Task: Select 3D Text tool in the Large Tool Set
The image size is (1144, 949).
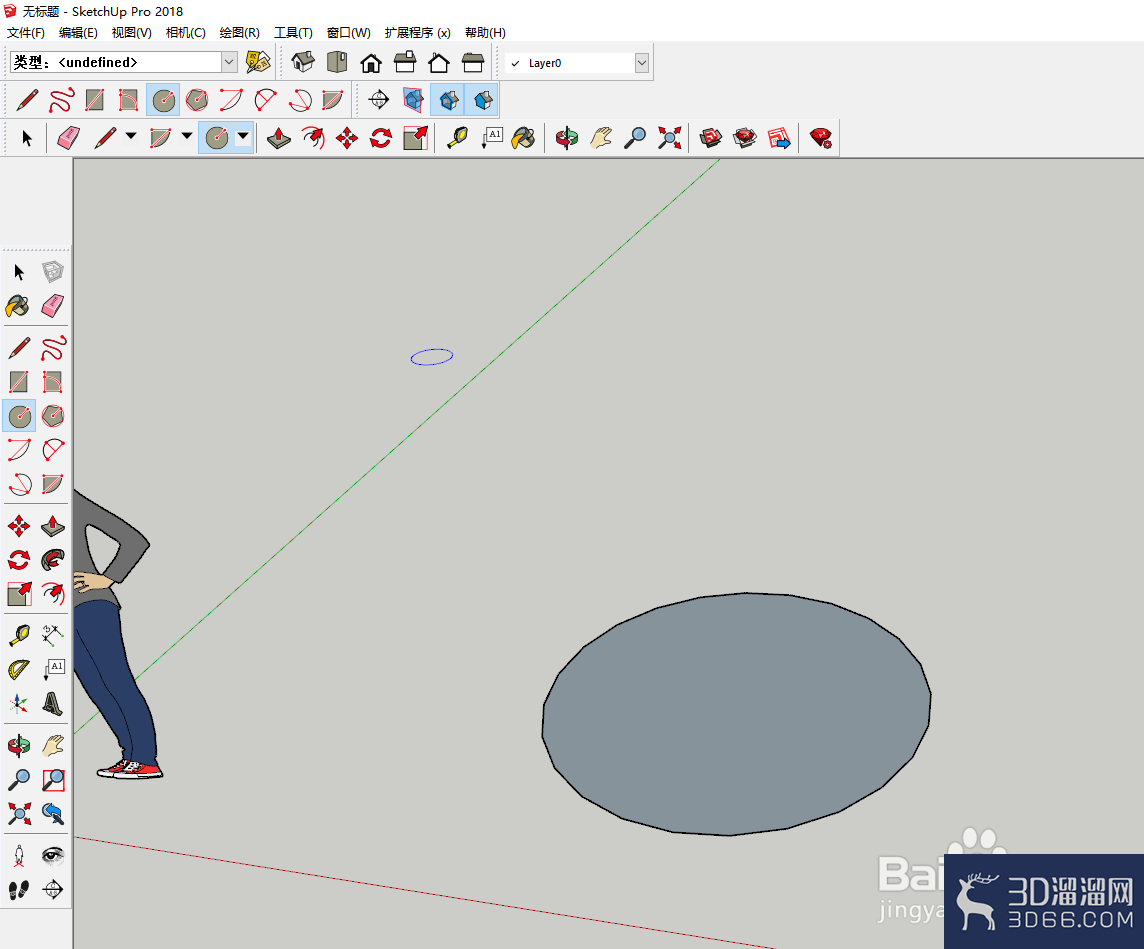Action: coord(53,703)
